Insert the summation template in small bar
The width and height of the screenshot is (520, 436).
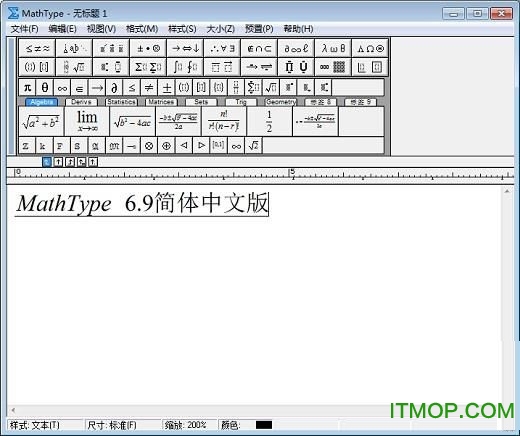click(253, 88)
